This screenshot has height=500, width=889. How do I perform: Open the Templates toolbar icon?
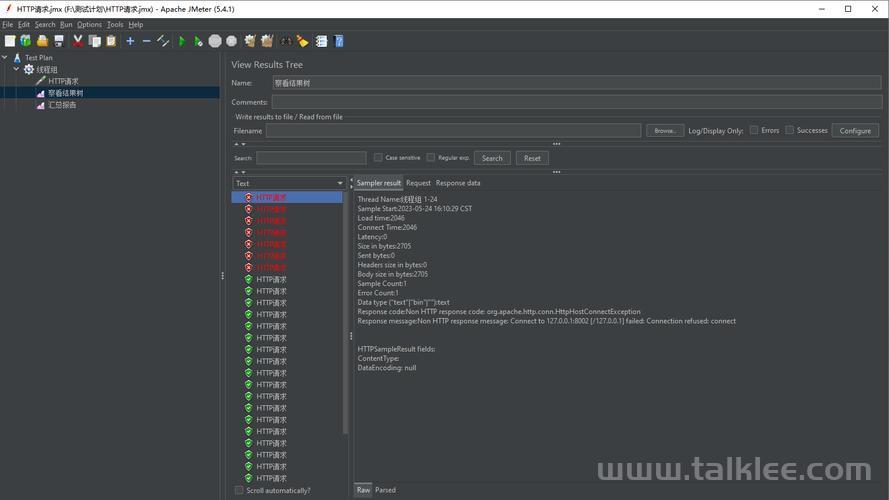coord(26,41)
